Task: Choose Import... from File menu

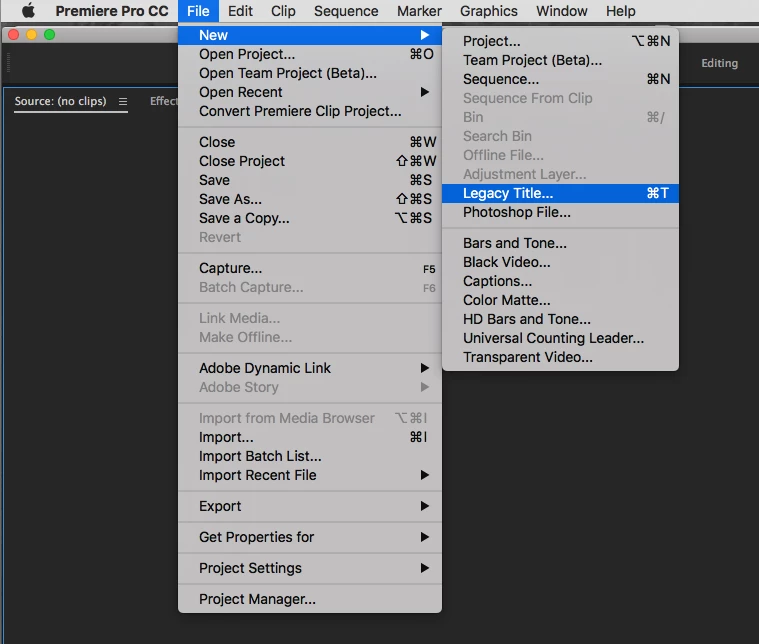Action: (310, 437)
